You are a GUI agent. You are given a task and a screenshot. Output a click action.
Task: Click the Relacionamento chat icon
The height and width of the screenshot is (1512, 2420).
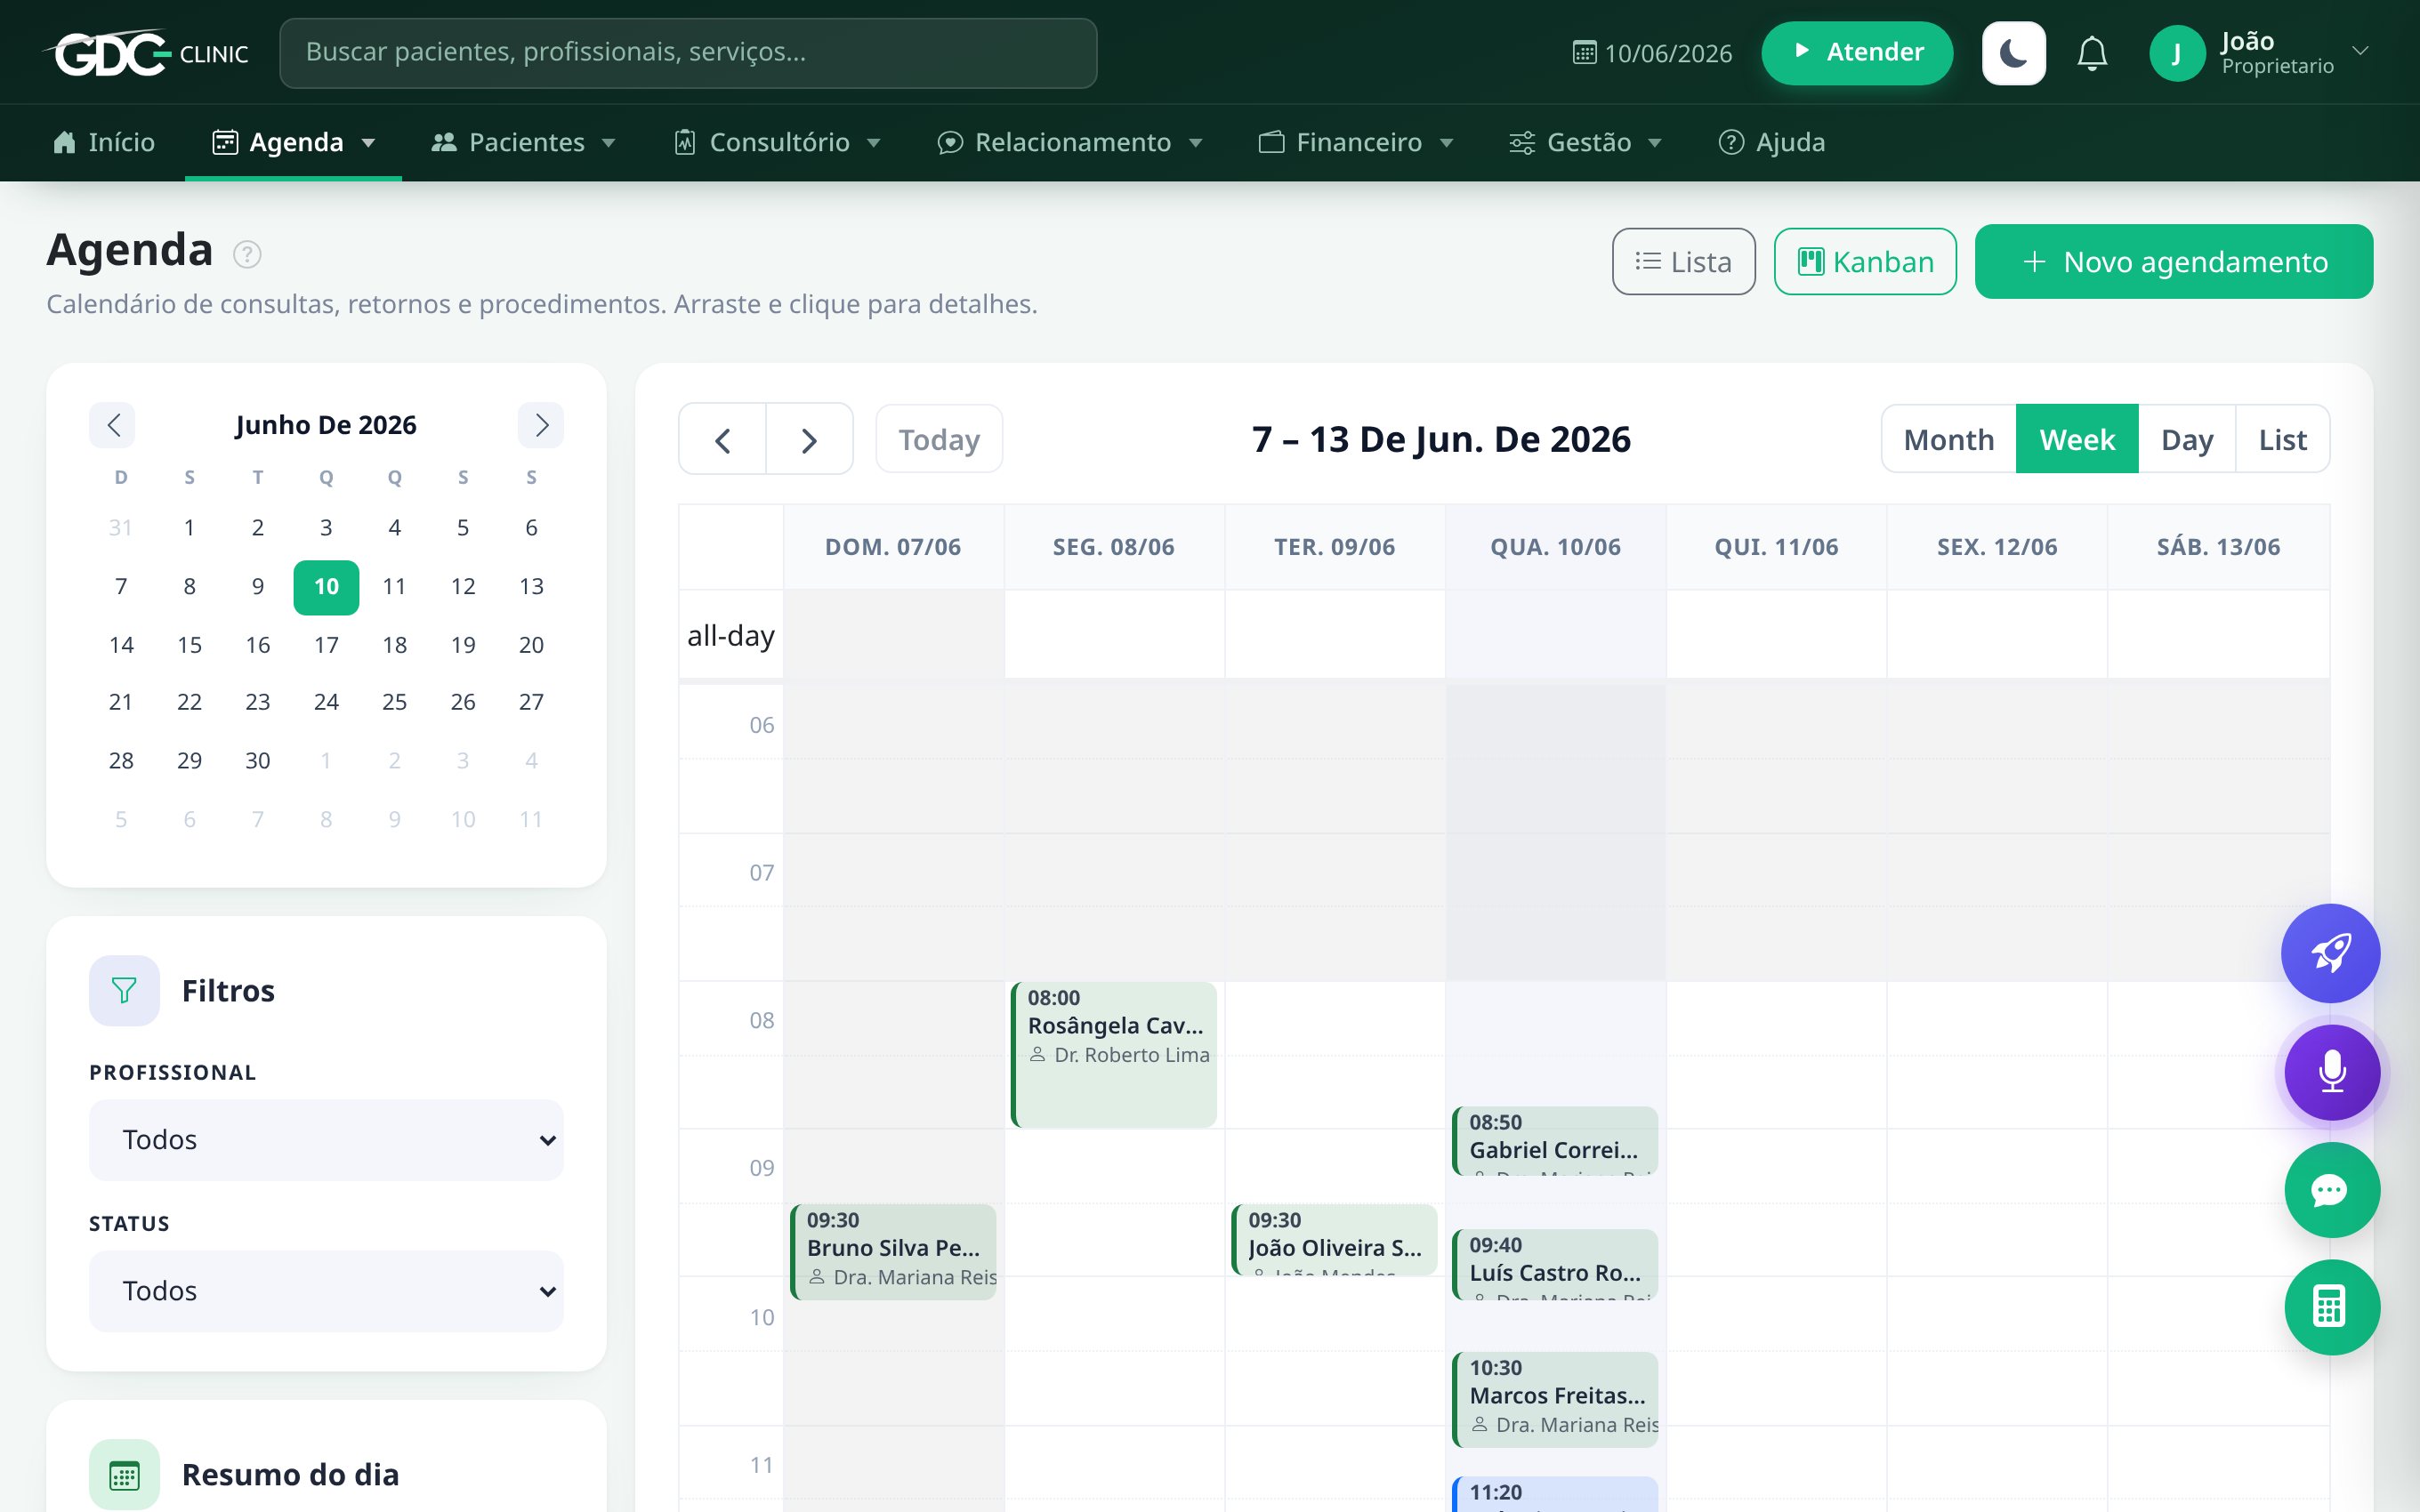(950, 142)
